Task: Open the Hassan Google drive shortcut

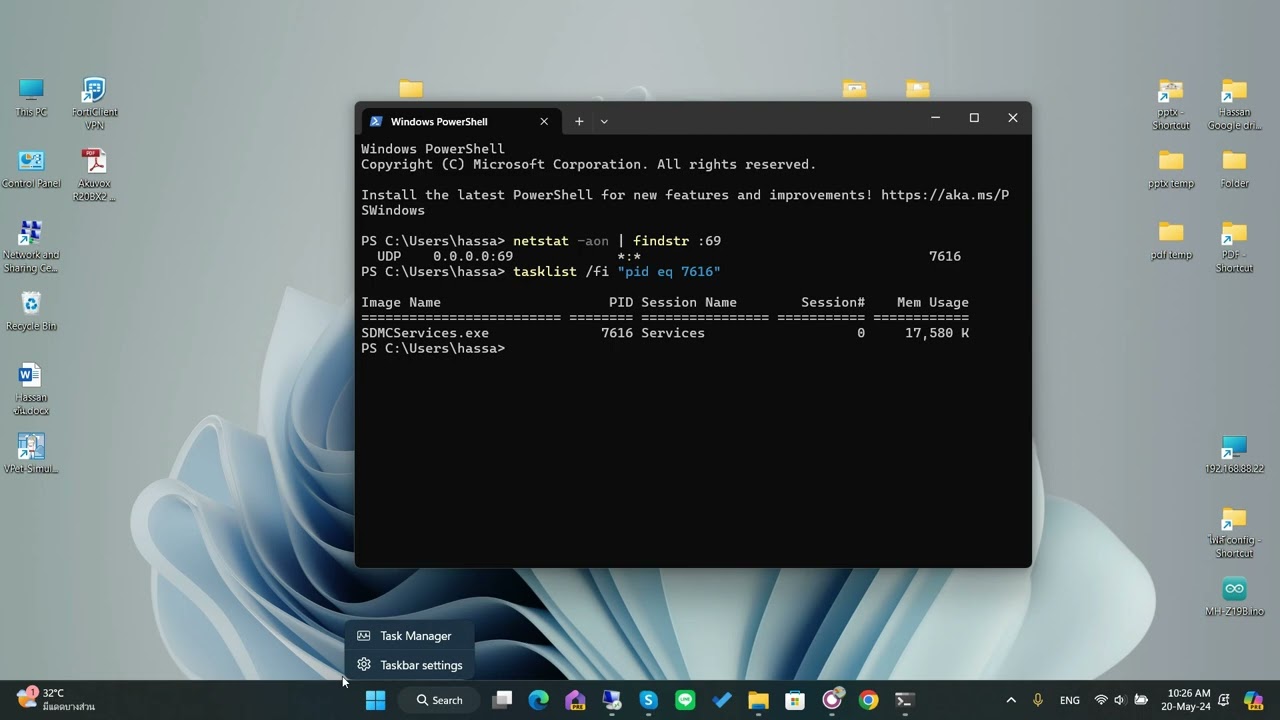Action: [1234, 104]
